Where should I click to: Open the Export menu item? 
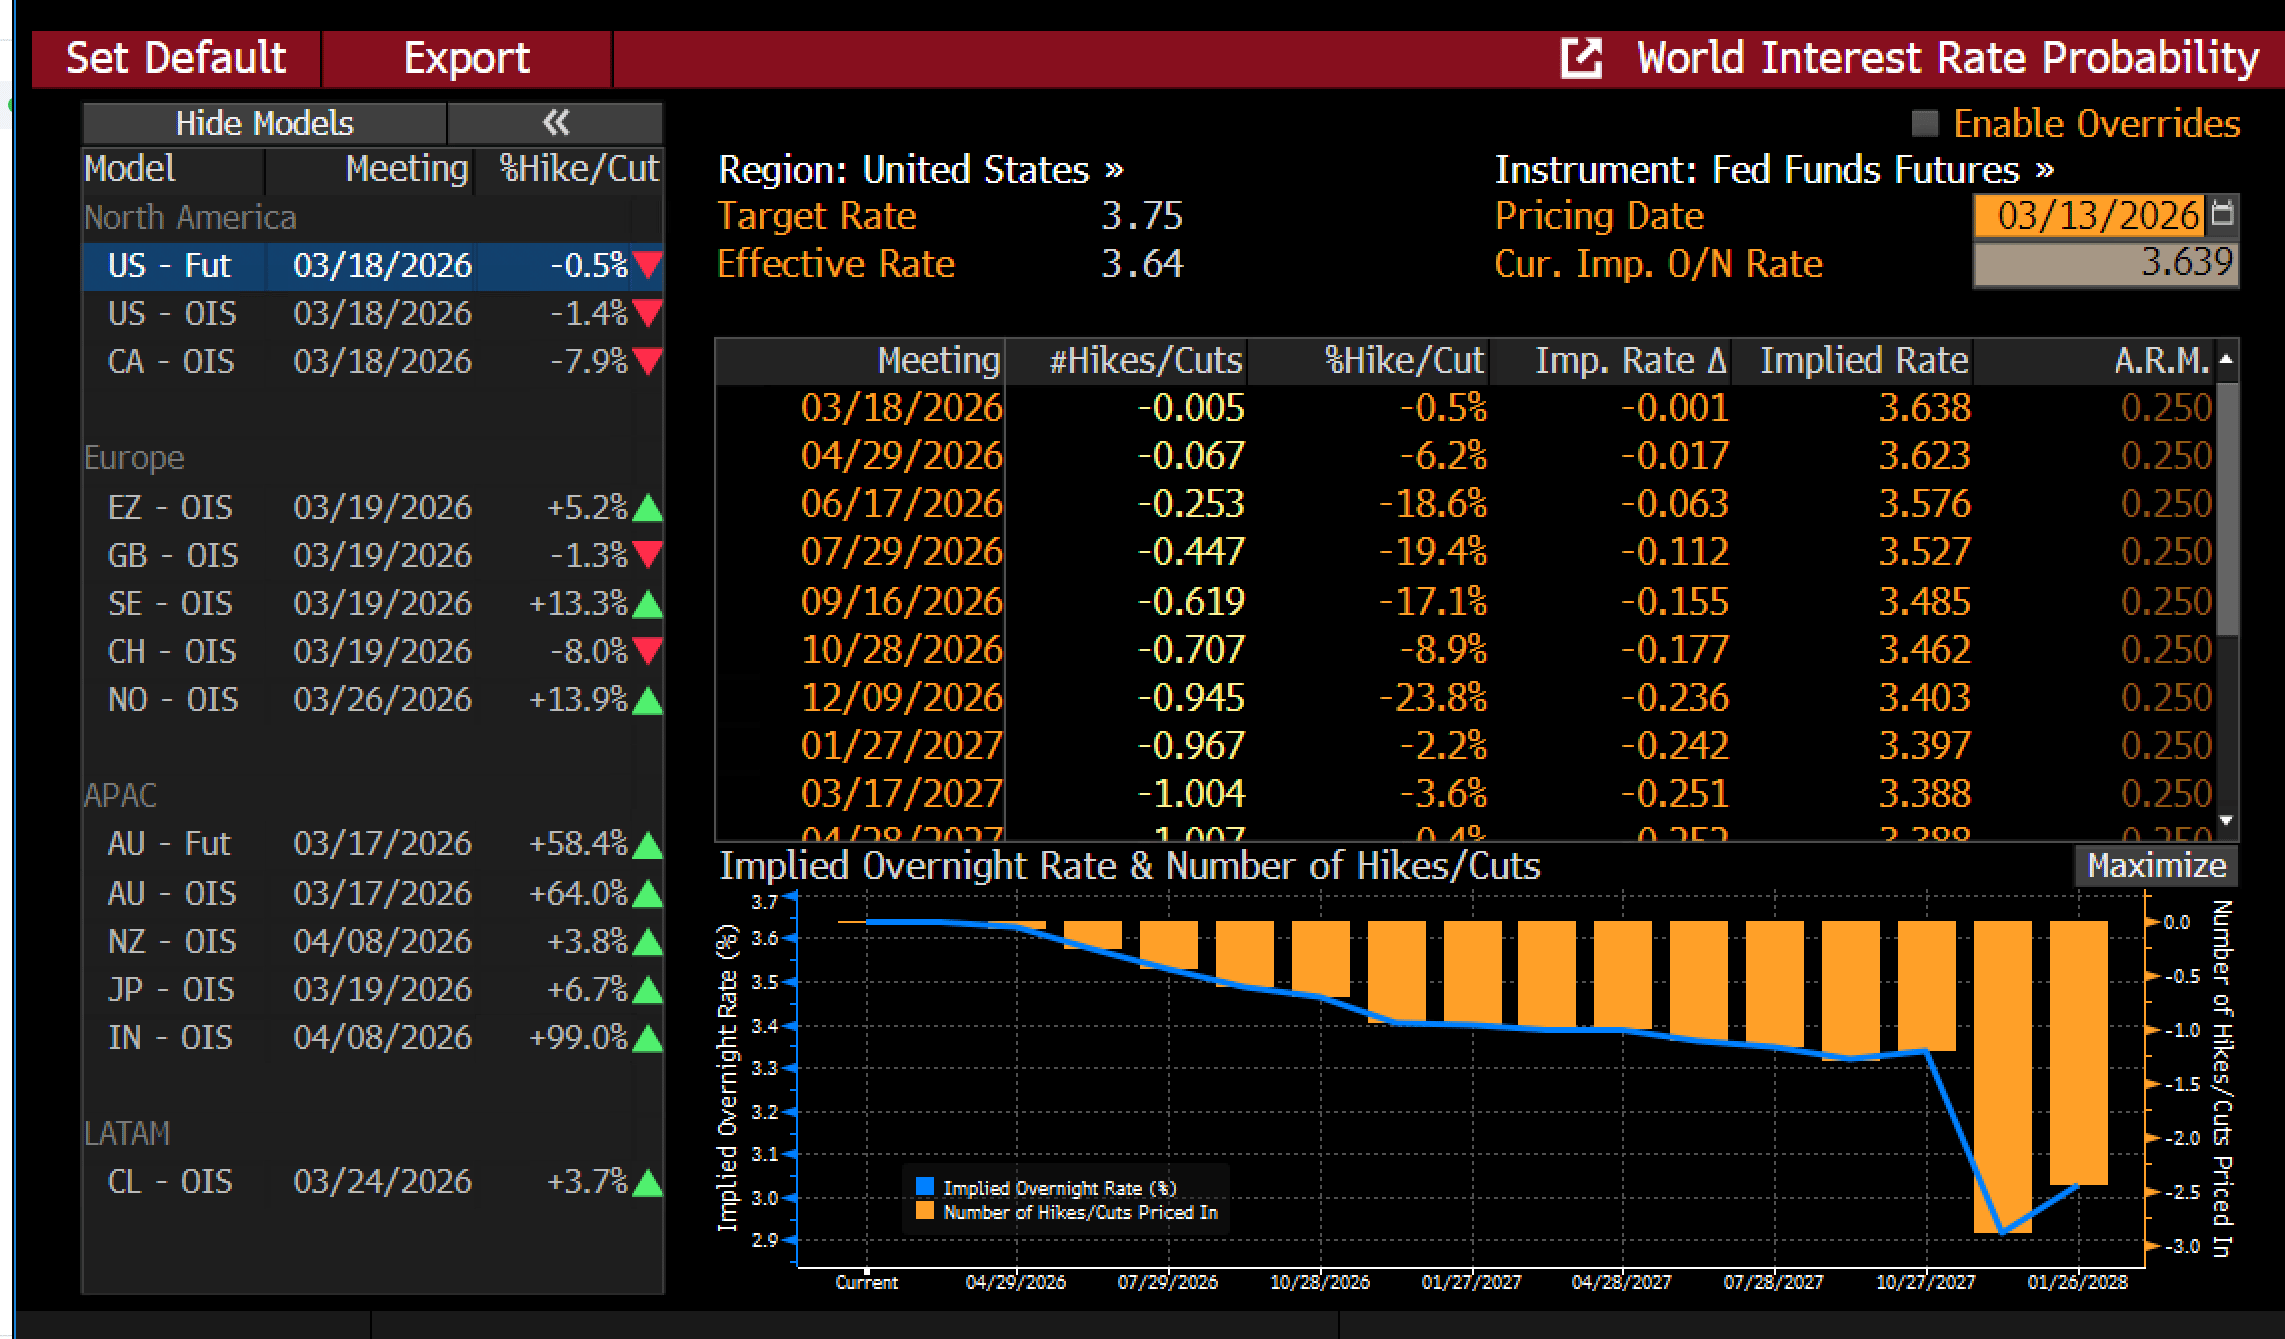click(466, 58)
